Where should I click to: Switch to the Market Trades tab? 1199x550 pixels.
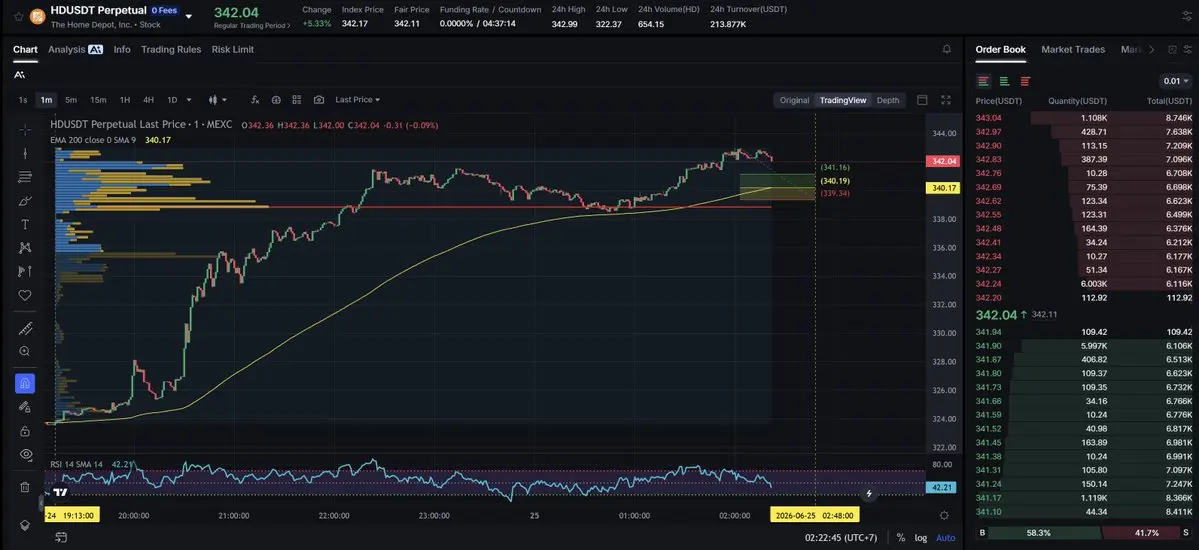1073,49
